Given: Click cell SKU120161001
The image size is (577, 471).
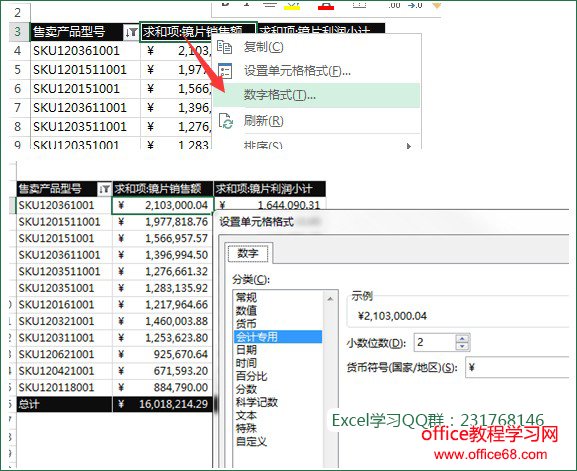Looking at the screenshot, I should [x=64, y=305].
